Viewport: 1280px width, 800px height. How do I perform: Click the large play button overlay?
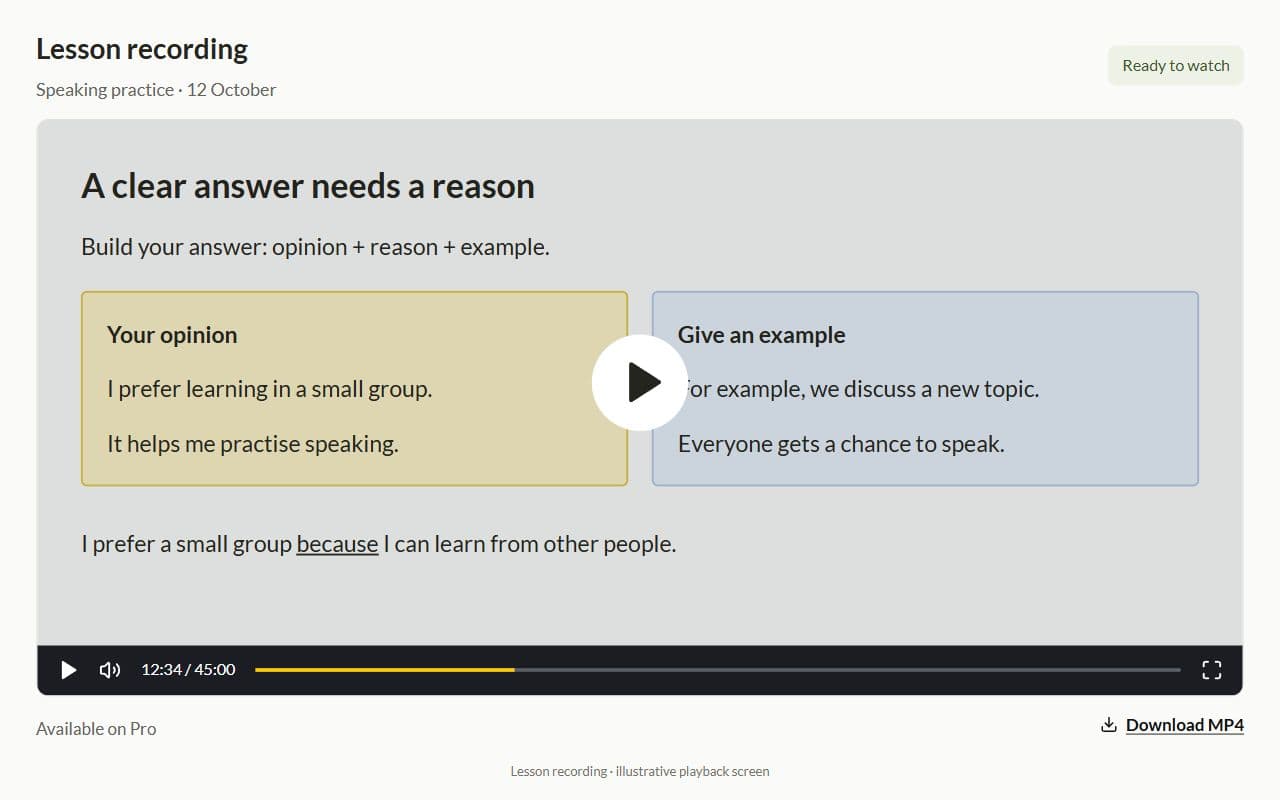pos(640,382)
